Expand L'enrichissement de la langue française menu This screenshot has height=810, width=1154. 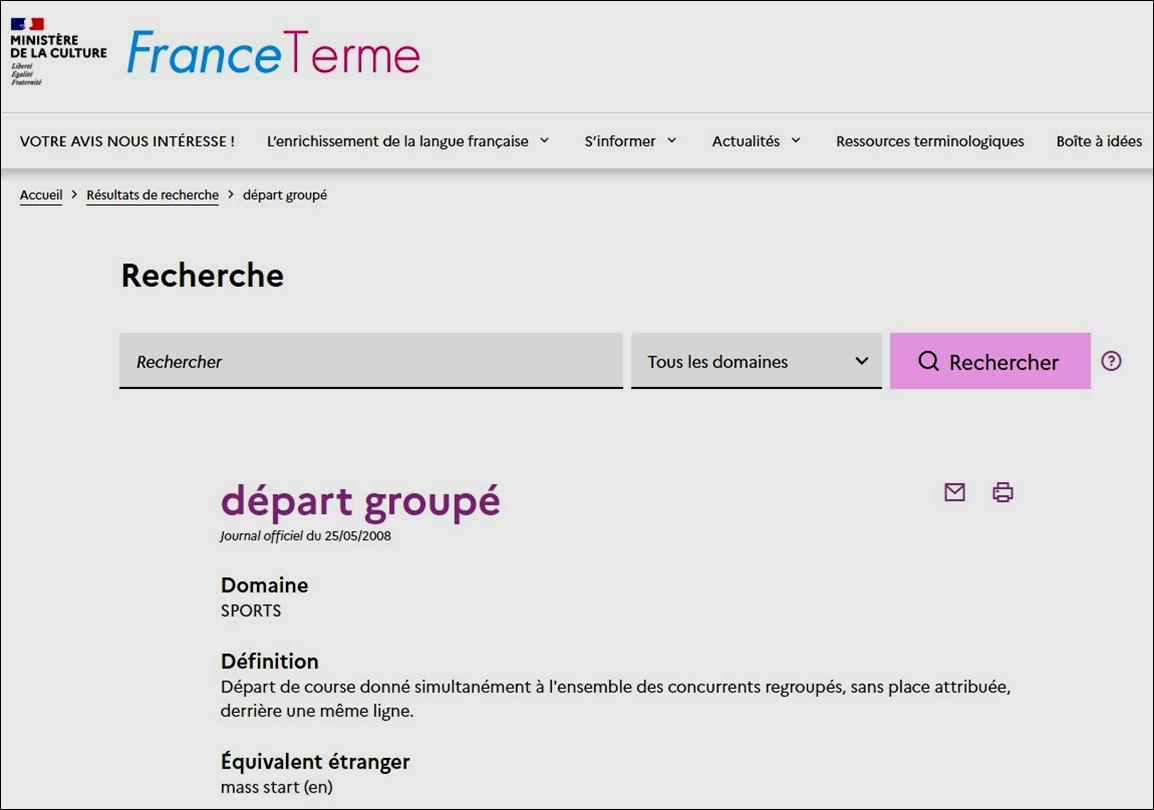coord(408,141)
